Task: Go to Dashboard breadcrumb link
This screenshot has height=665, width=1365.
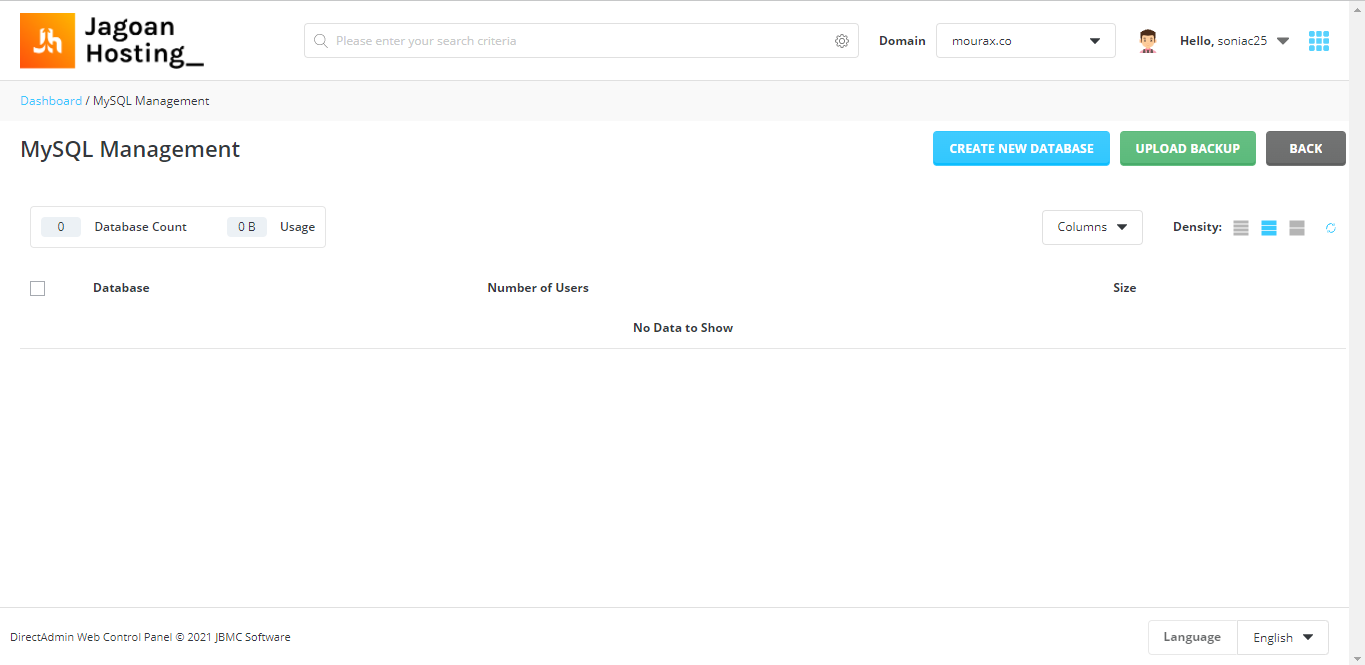Action: coord(51,101)
